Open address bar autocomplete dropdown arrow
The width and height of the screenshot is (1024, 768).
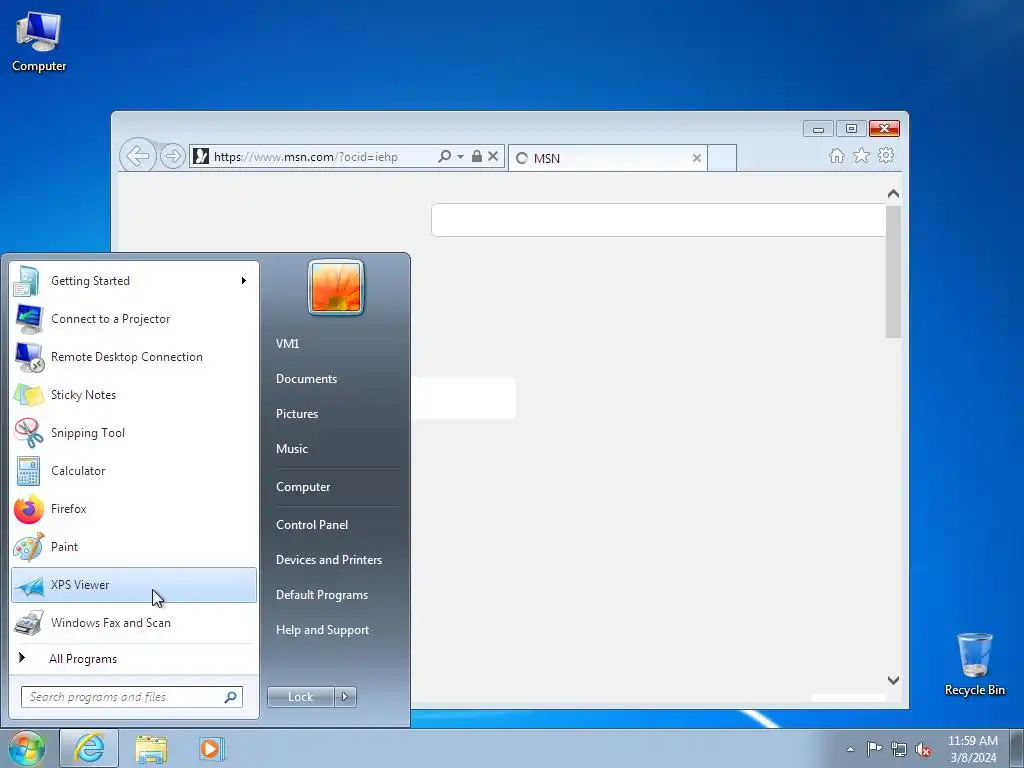460,156
